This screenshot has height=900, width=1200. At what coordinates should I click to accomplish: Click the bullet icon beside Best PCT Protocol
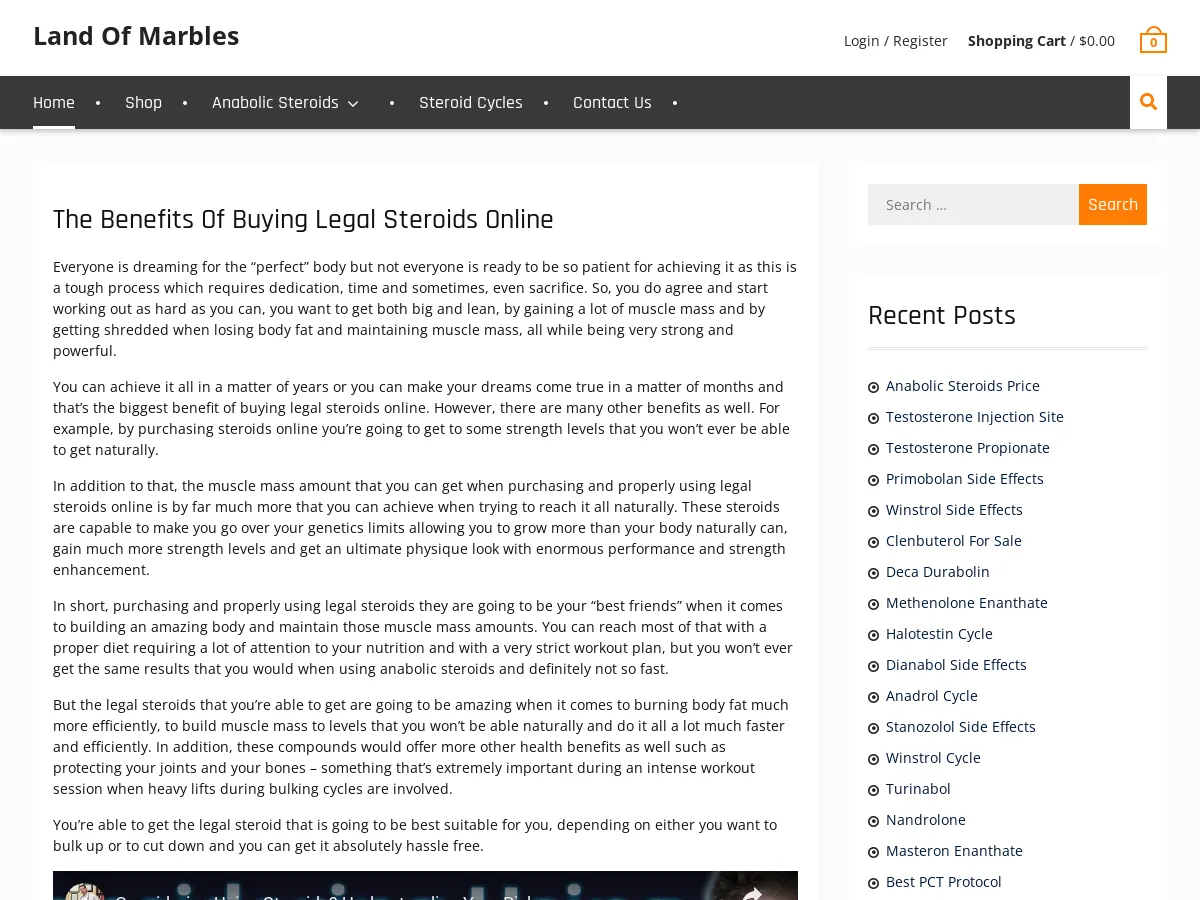(872, 882)
